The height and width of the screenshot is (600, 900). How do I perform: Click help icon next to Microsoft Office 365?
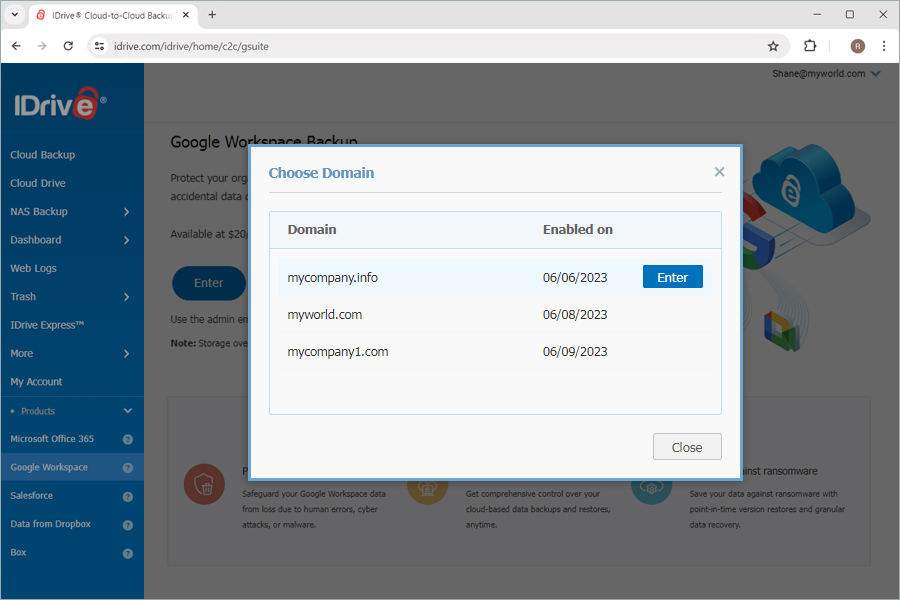coord(127,439)
